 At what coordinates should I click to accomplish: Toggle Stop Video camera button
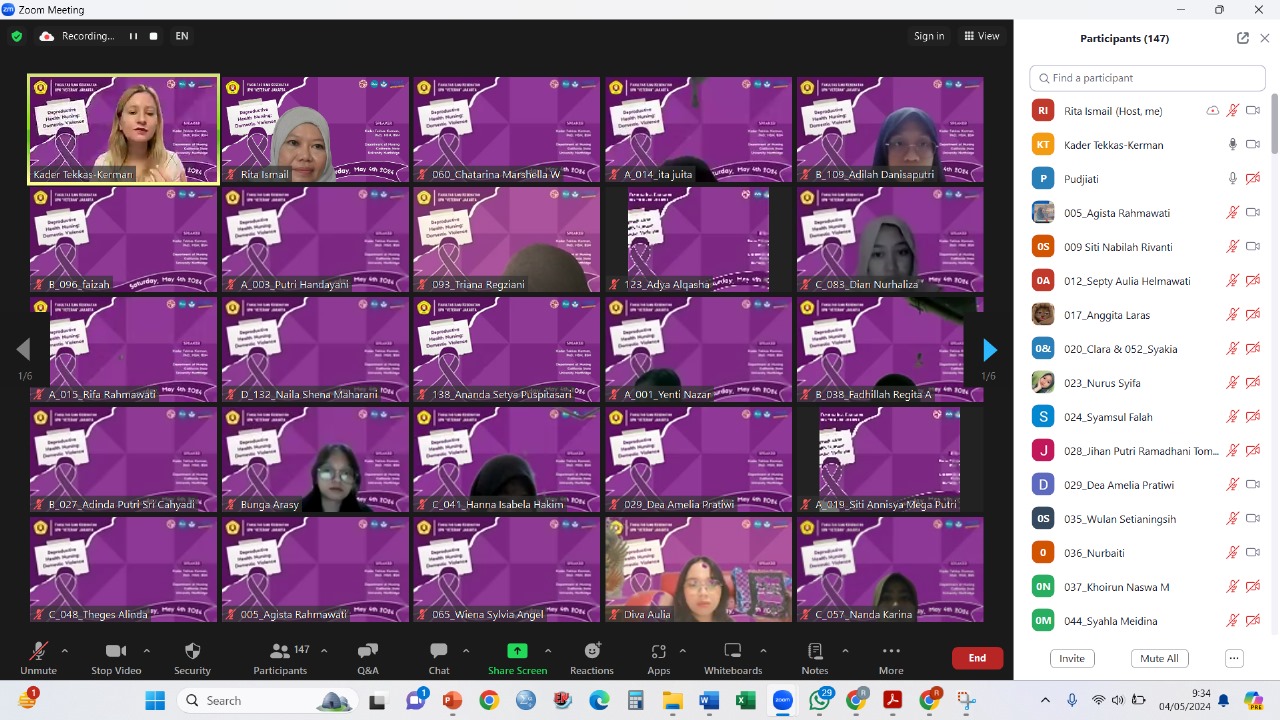pos(116,652)
